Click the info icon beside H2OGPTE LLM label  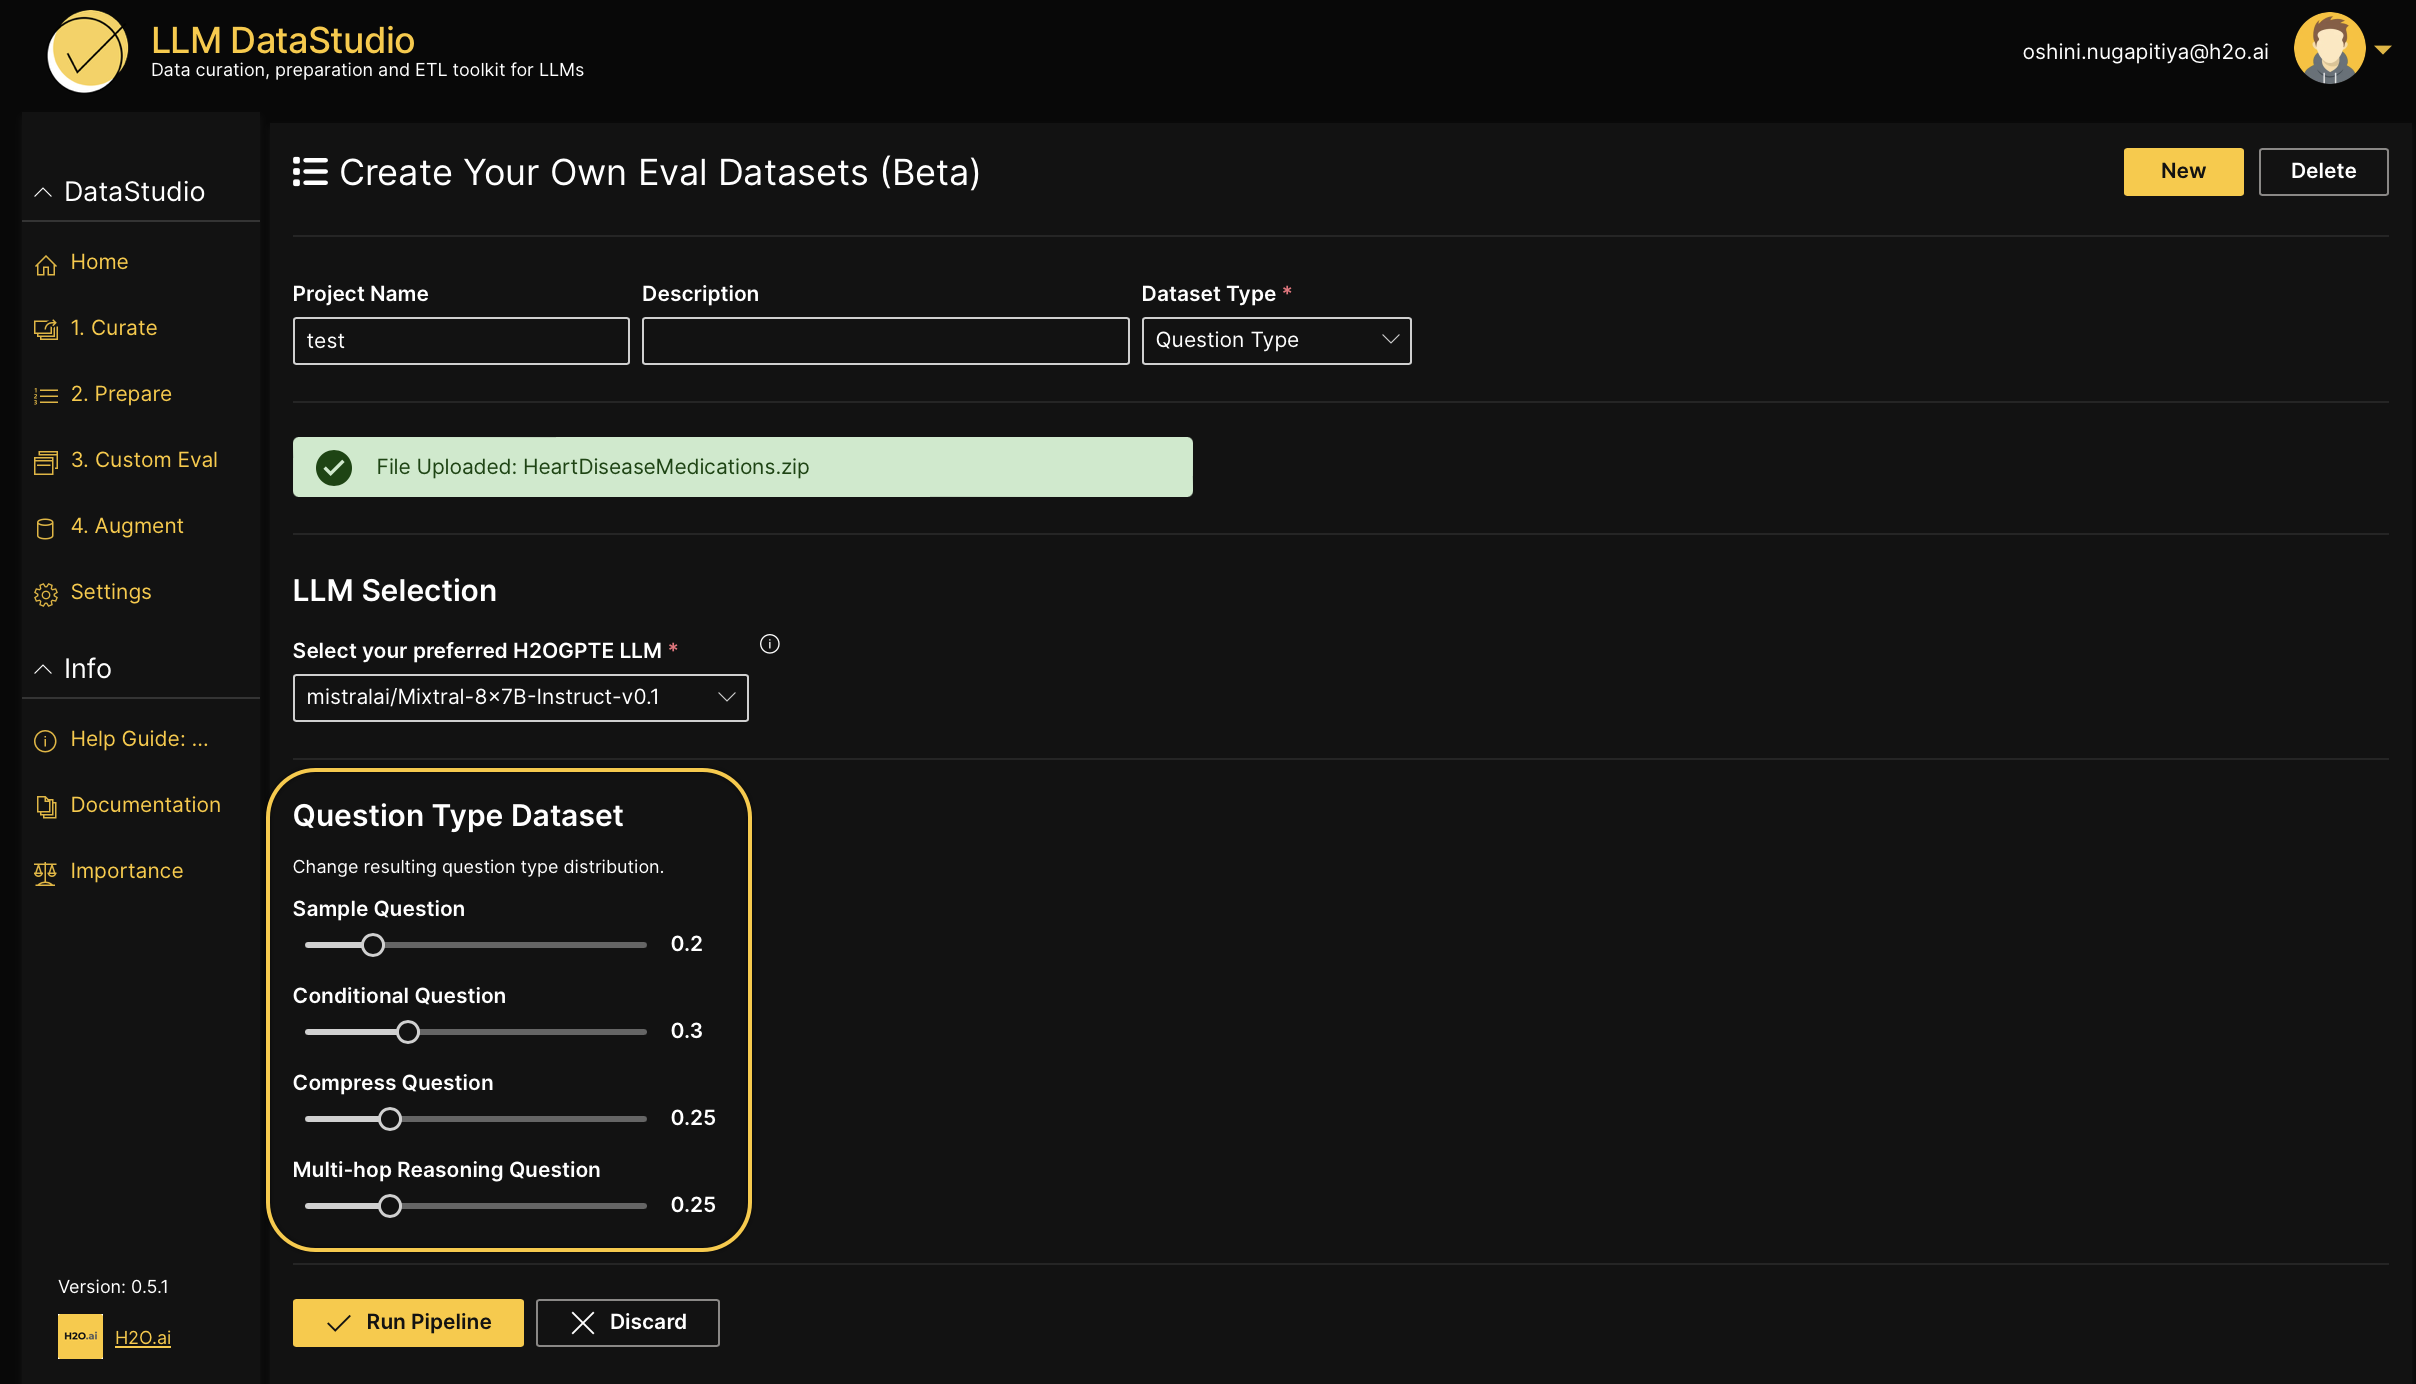pyautogui.click(x=769, y=644)
